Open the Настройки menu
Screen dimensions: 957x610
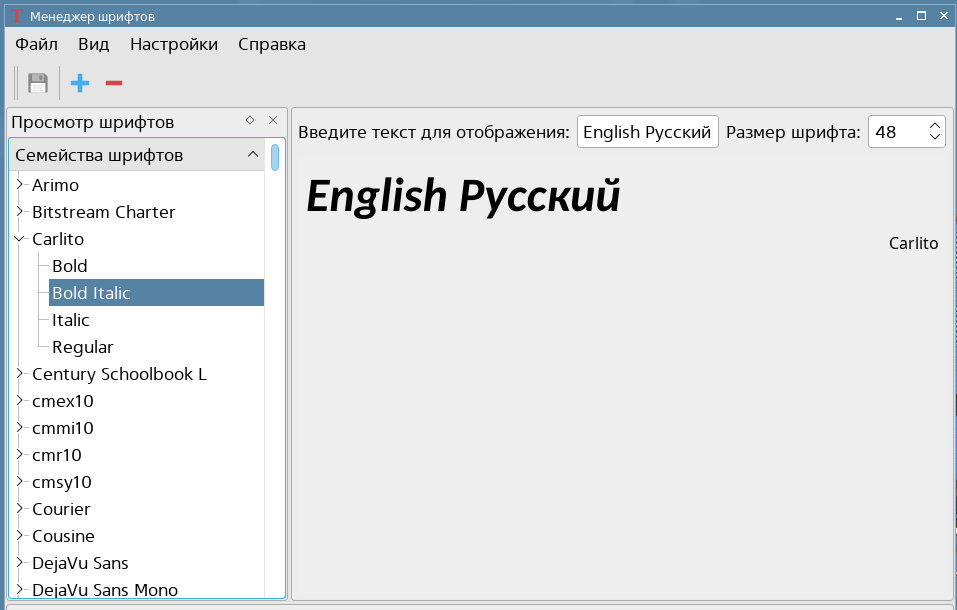click(x=174, y=44)
